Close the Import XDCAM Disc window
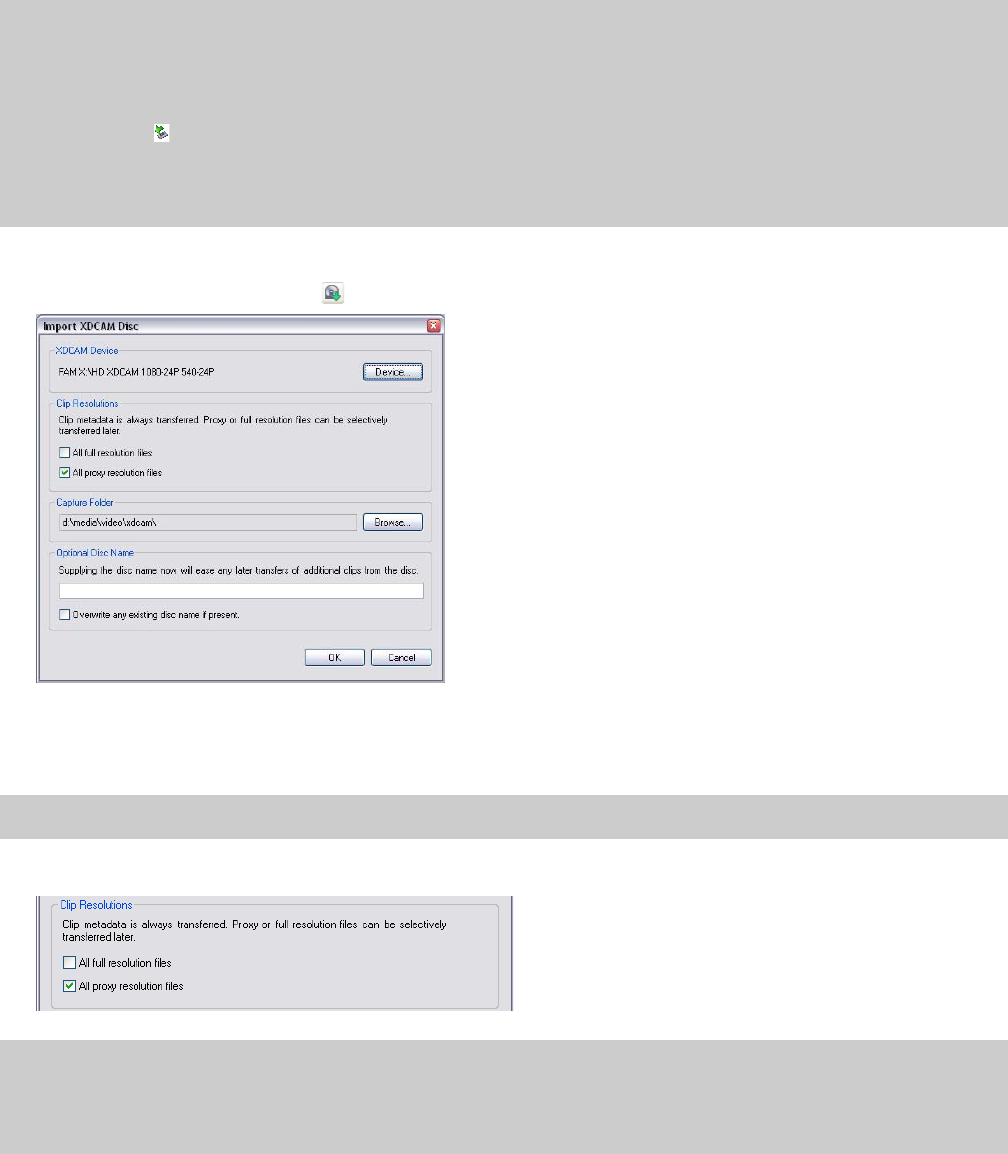Screen dimensions: 1008x1154 coord(433,326)
